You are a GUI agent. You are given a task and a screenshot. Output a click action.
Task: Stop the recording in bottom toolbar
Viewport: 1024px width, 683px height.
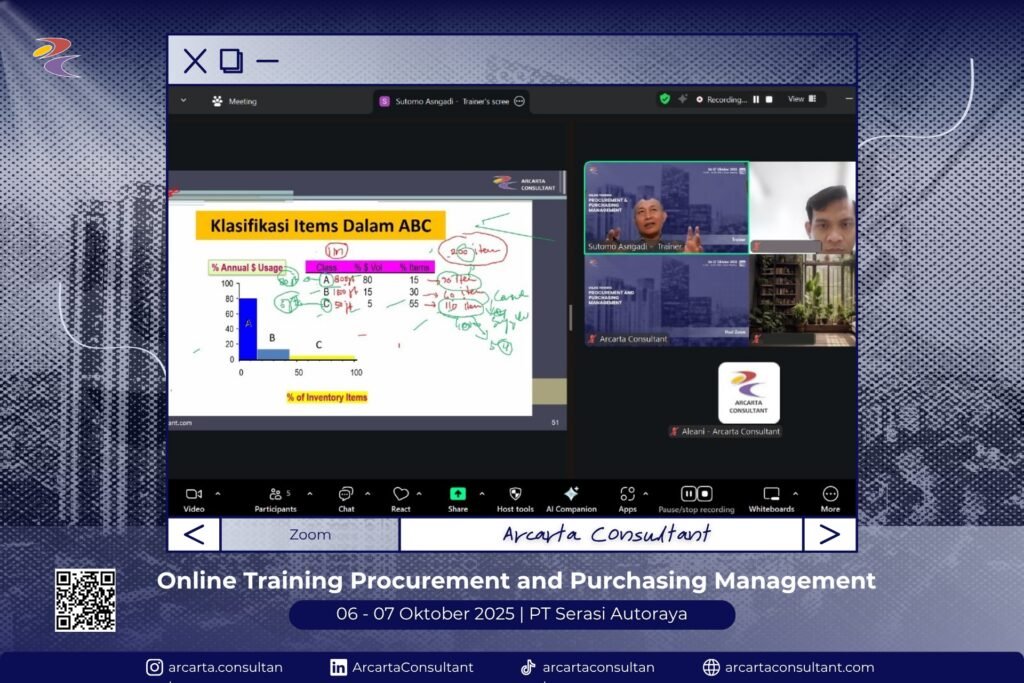pos(705,494)
